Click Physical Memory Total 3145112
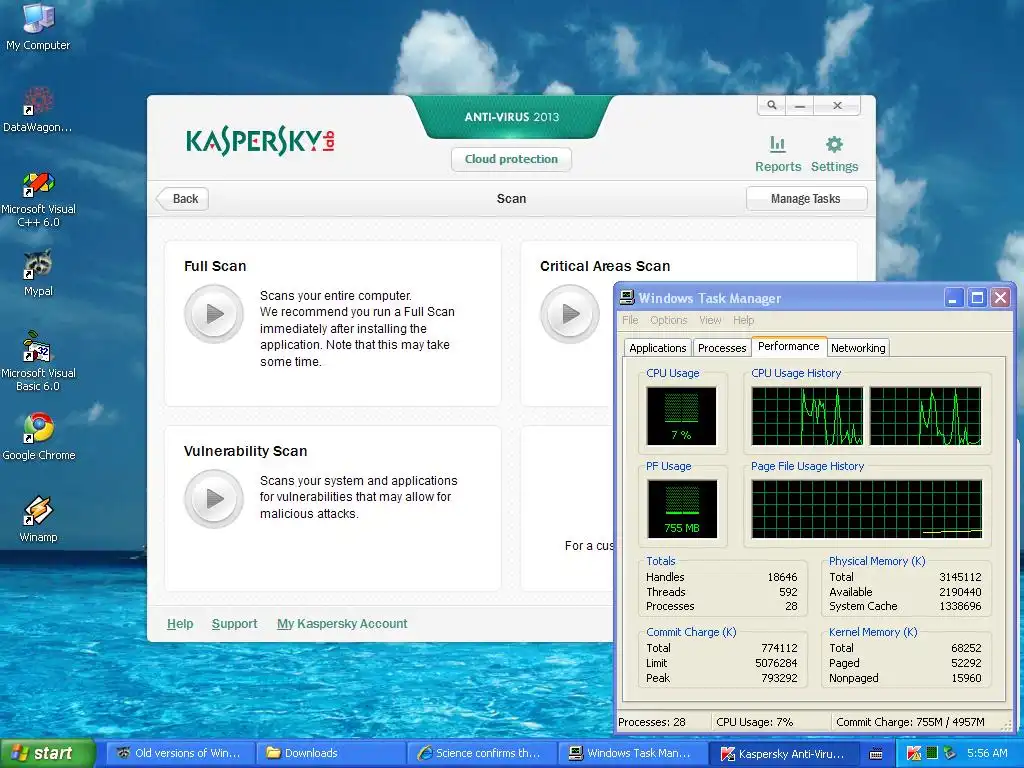Viewport: 1024px width, 768px height. [x=960, y=577]
